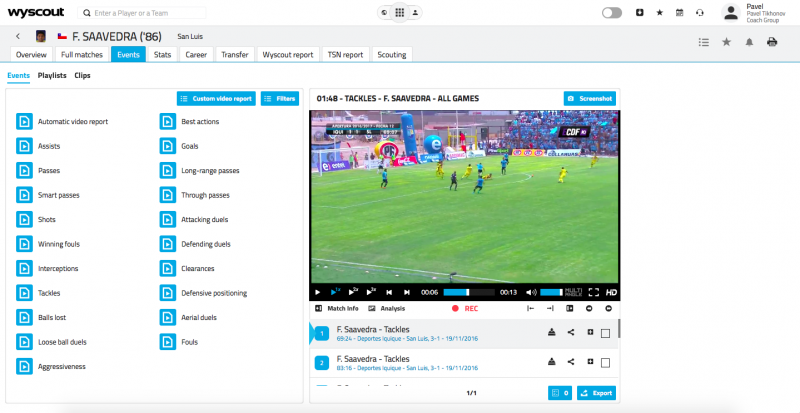The image size is (800, 413).
Task: Open the Tackles event link
Action: click(49, 293)
